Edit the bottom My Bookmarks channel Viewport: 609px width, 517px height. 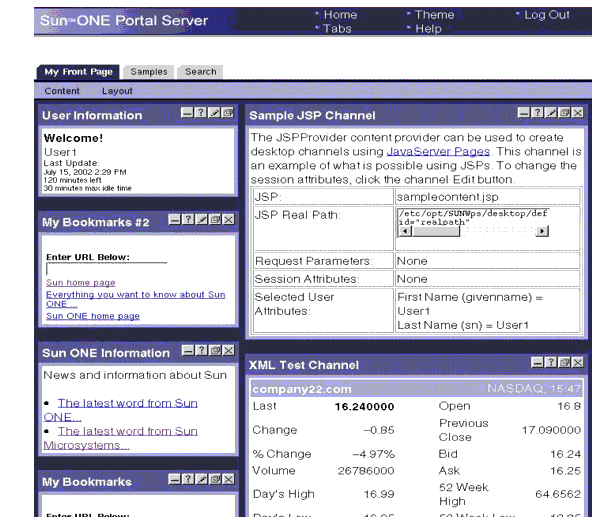coord(202,479)
